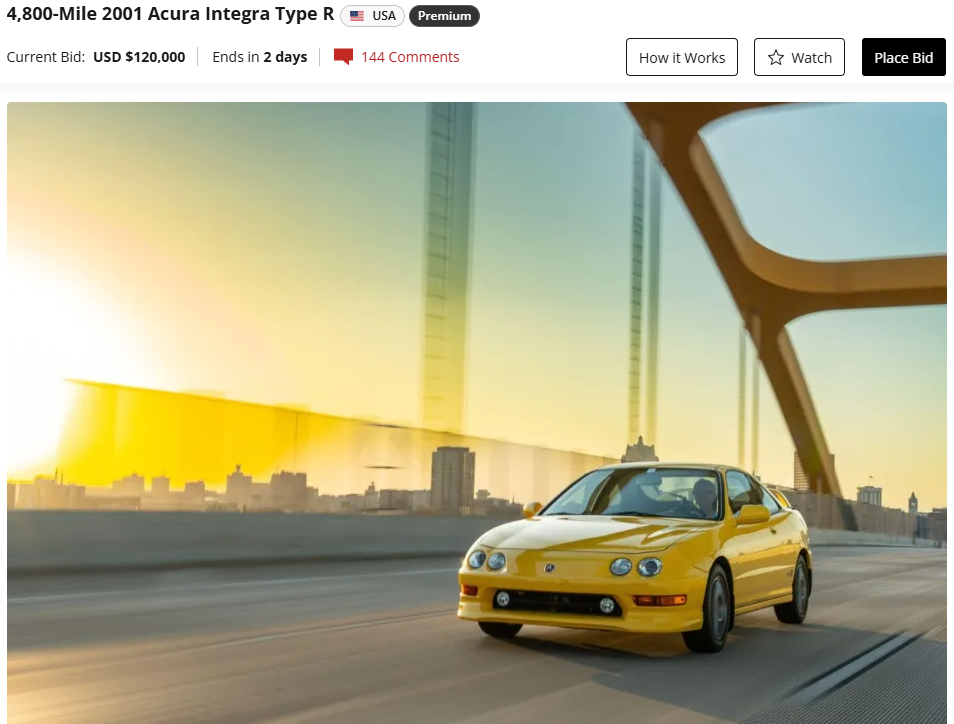Click the Ends in 2 days countdown
The height and width of the screenshot is (724, 954).
point(259,57)
